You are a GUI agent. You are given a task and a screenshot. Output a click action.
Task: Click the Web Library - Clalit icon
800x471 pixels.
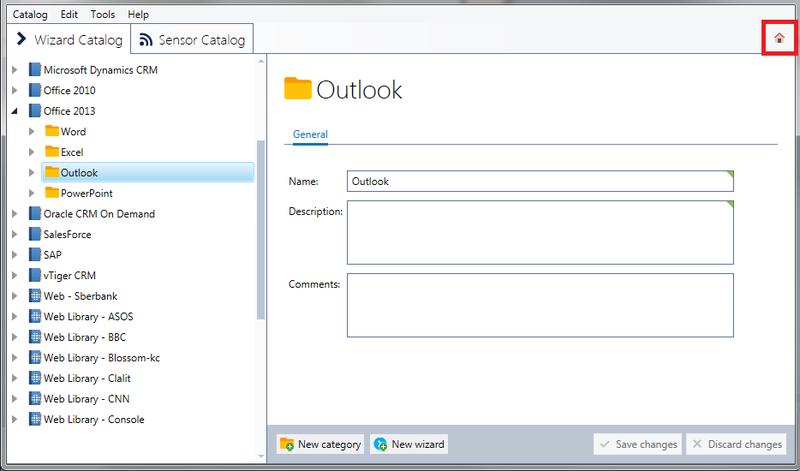click(35, 378)
